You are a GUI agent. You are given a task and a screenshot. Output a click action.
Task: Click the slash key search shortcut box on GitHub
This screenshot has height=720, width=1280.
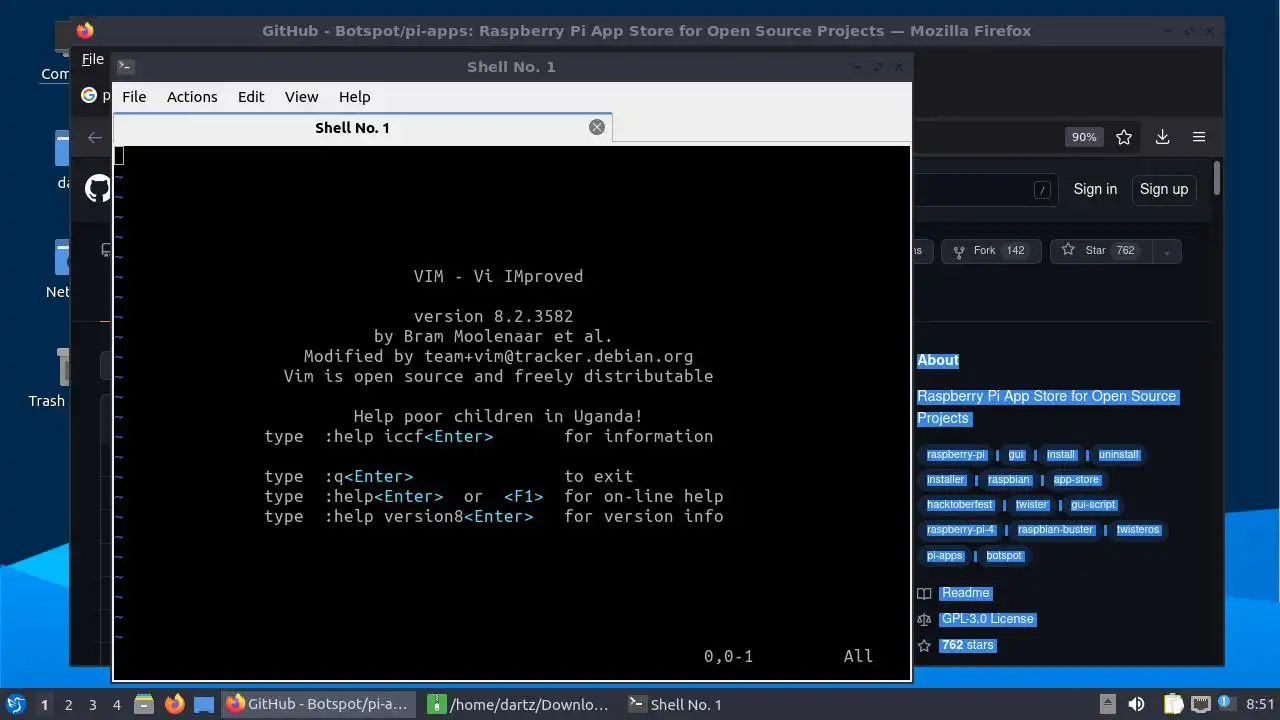pyautogui.click(x=1043, y=190)
